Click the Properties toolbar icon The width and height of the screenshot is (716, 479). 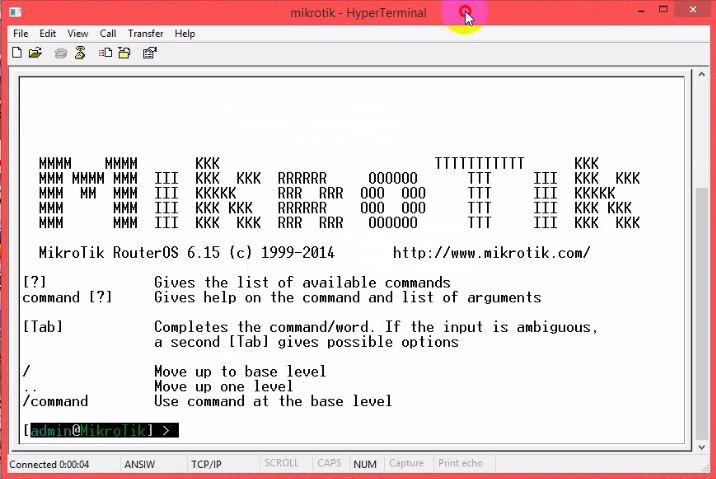coord(150,53)
